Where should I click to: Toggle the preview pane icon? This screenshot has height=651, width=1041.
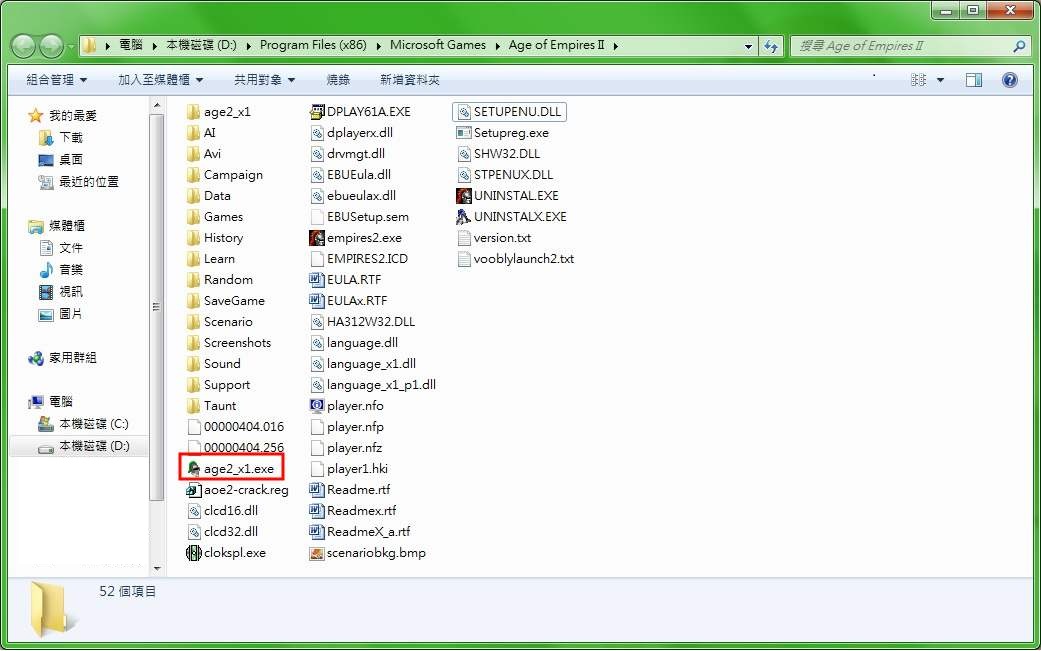click(974, 80)
